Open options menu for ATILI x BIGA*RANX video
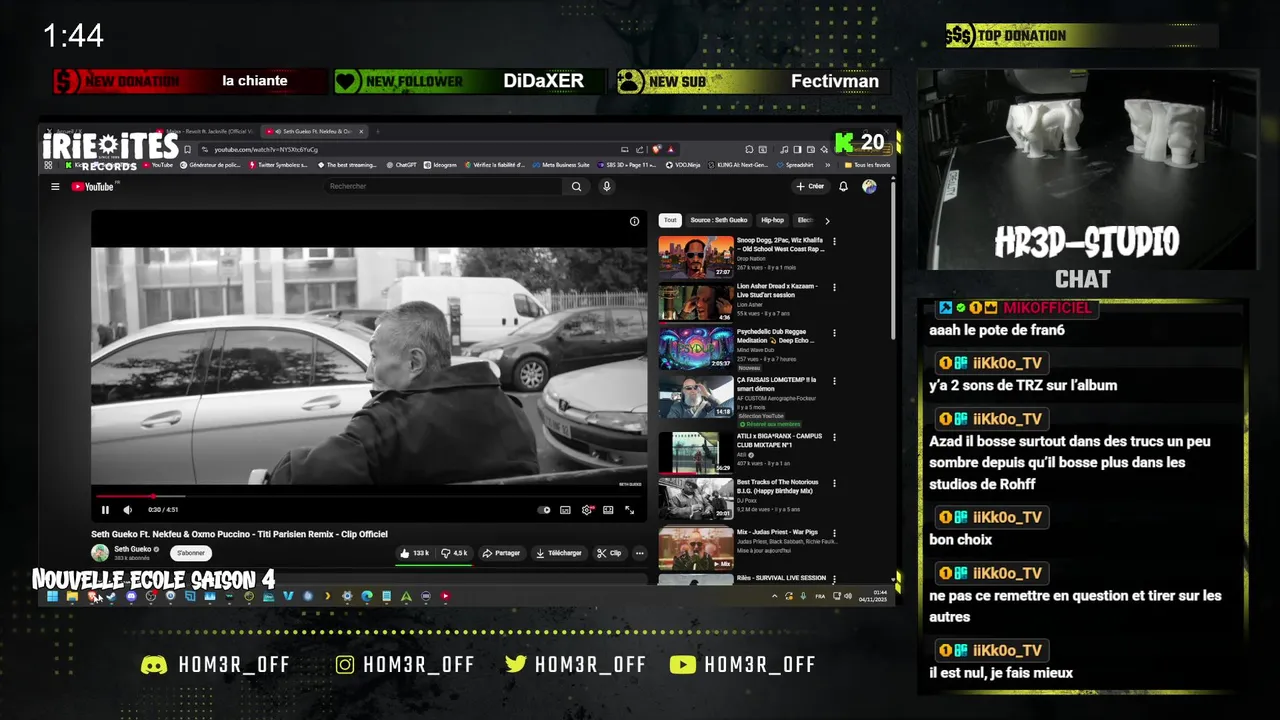This screenshot has width=1280, height=720. coord(835,438)
